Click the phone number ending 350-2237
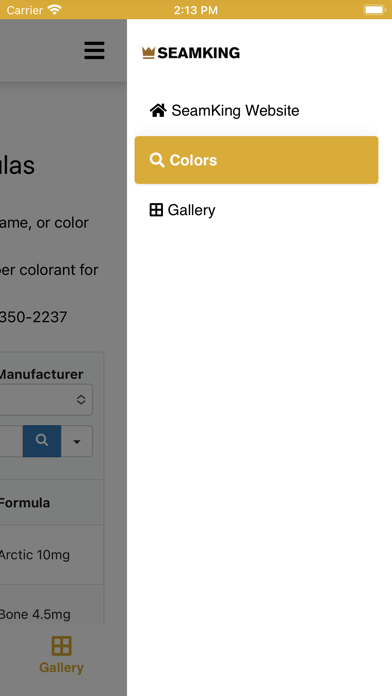This screenshot has height=696, width=392. [33, 317]
